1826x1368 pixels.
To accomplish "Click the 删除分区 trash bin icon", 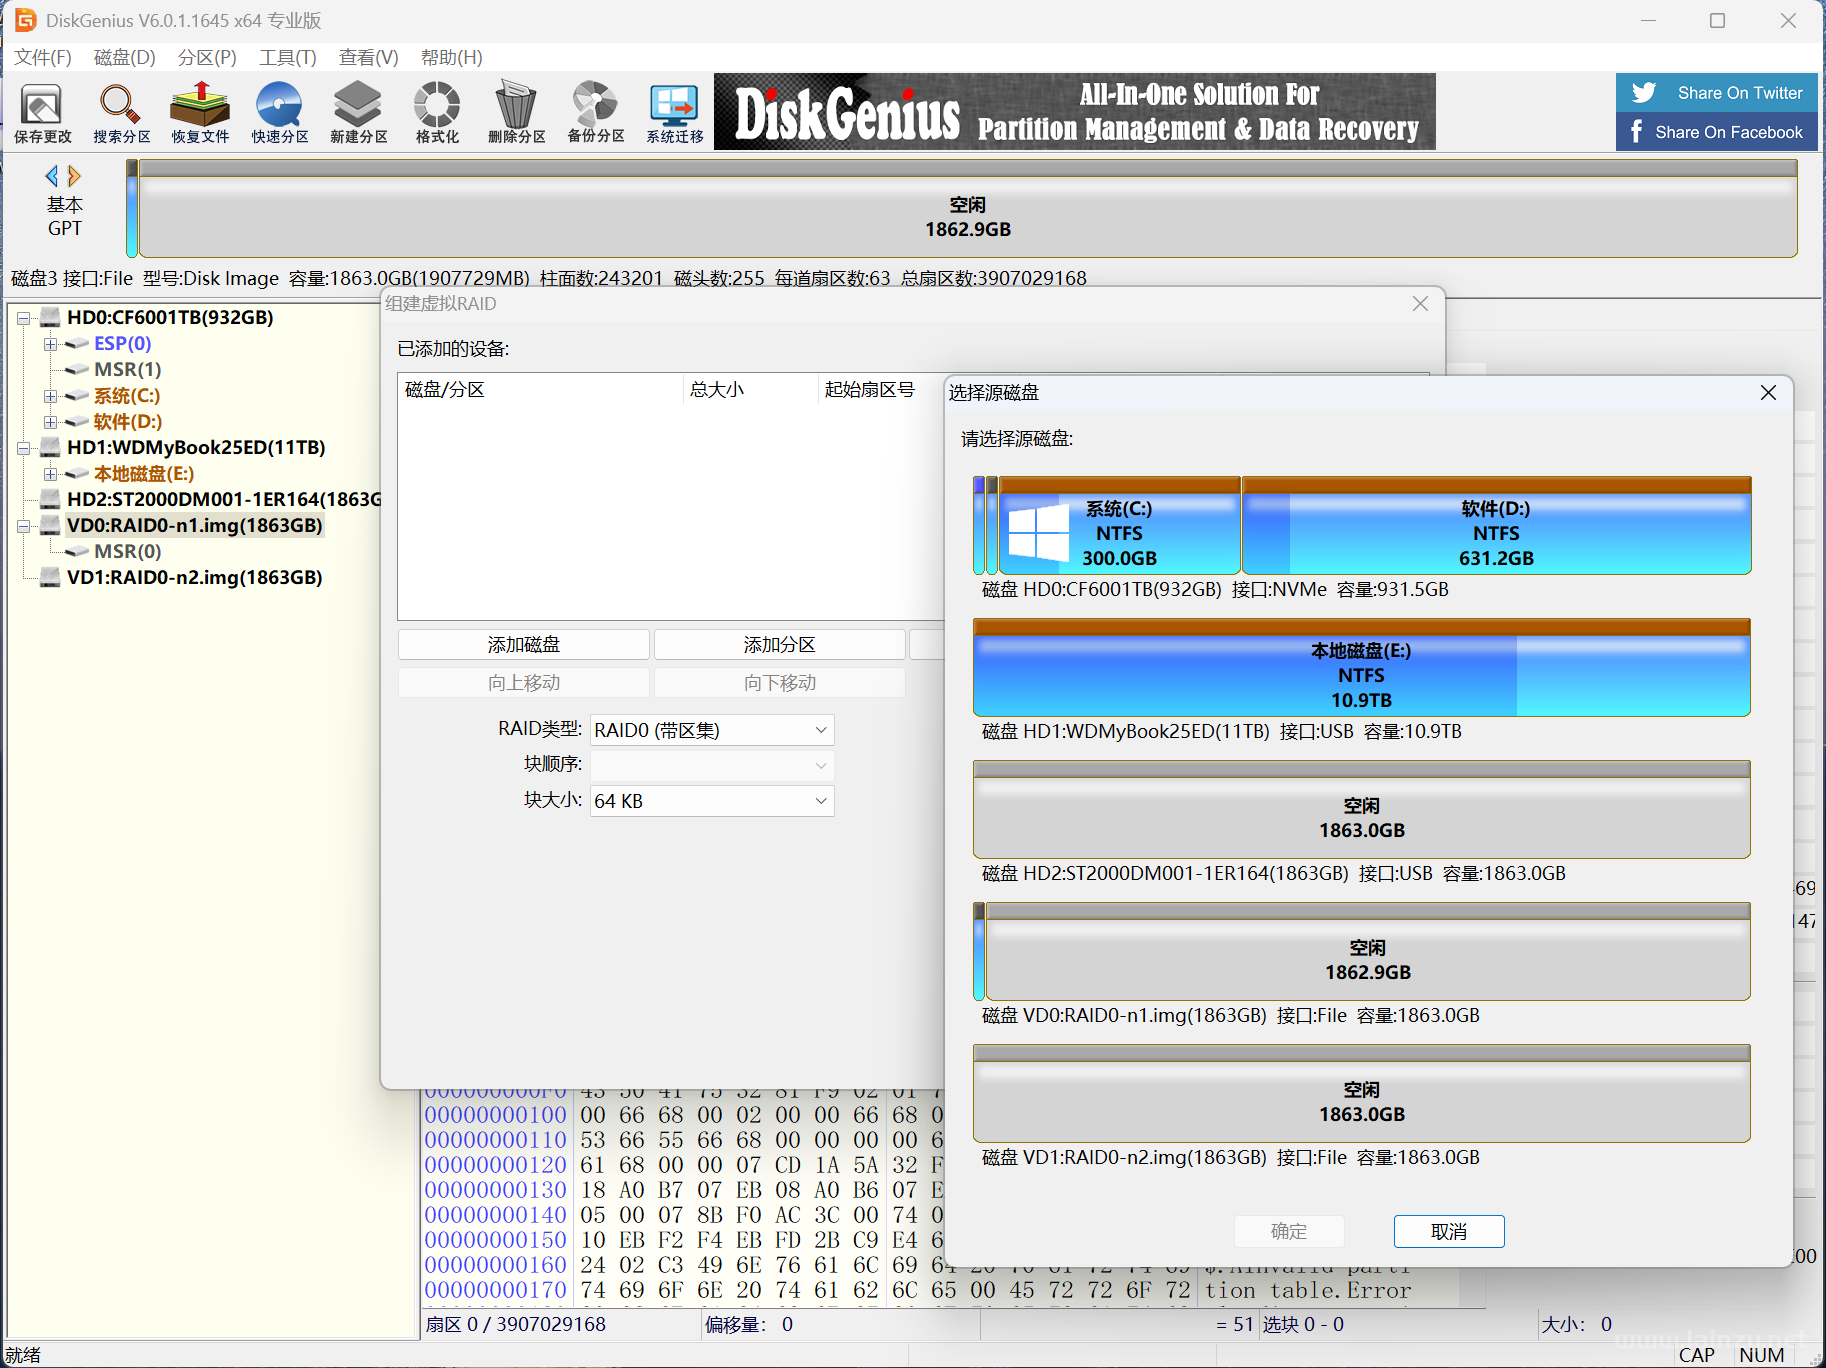I will pos(516,112).
